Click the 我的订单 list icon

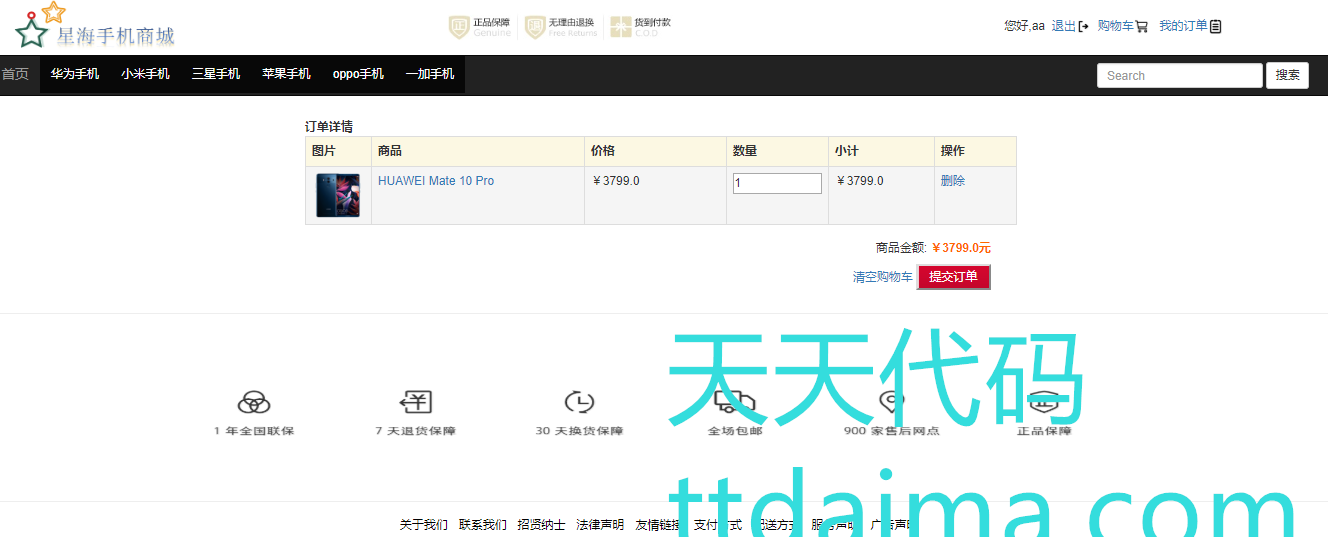[1215, 27]
